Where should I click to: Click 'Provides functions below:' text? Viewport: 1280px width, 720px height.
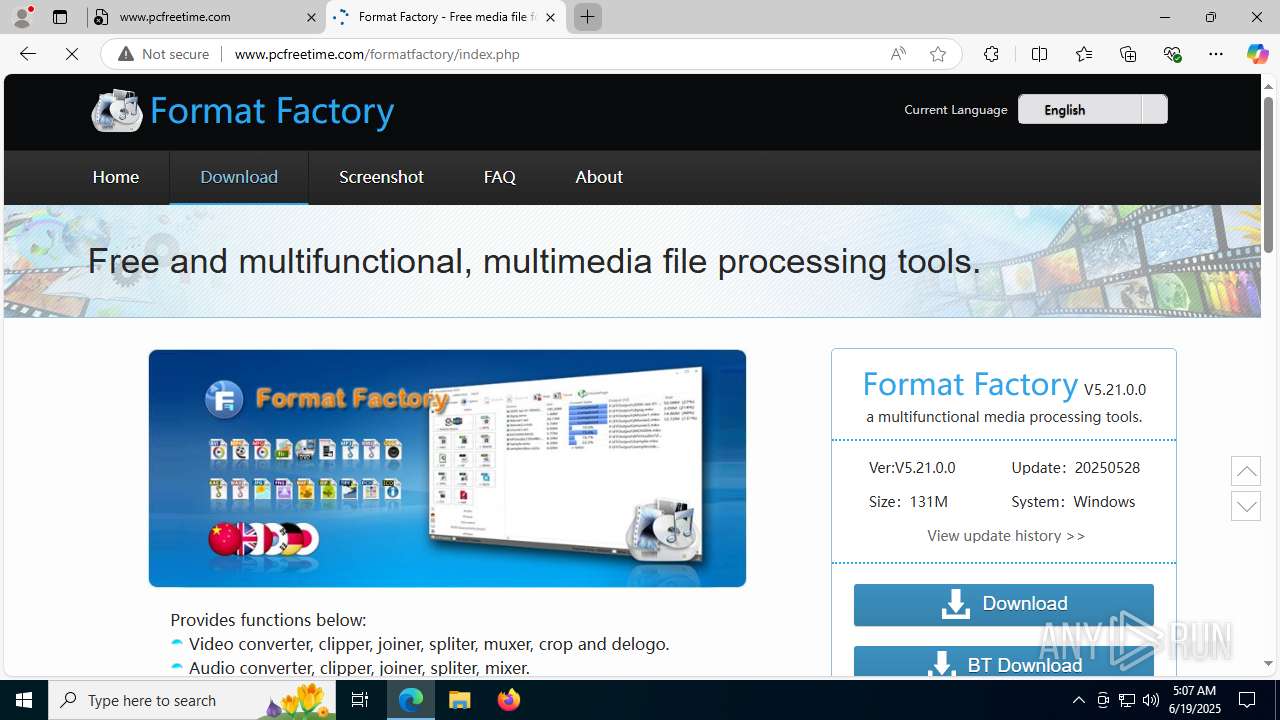point(268,620)
